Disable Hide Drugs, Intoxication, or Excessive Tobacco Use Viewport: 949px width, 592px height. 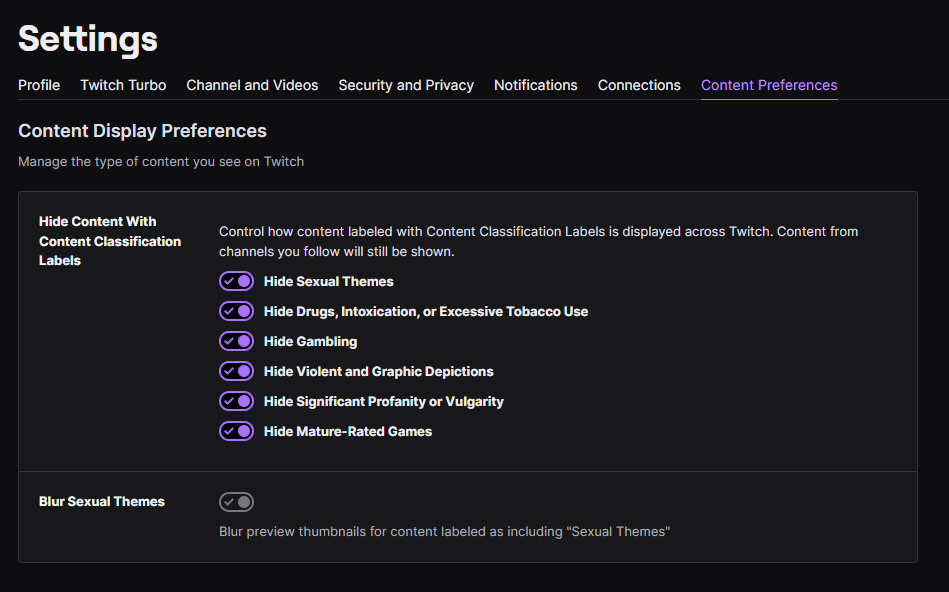tap(236, 311)
